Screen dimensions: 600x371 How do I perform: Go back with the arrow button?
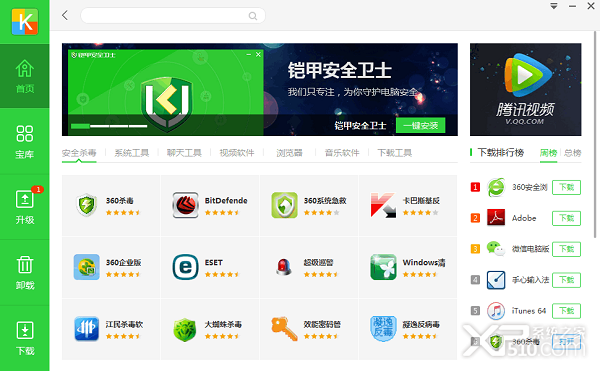[65, 15]
